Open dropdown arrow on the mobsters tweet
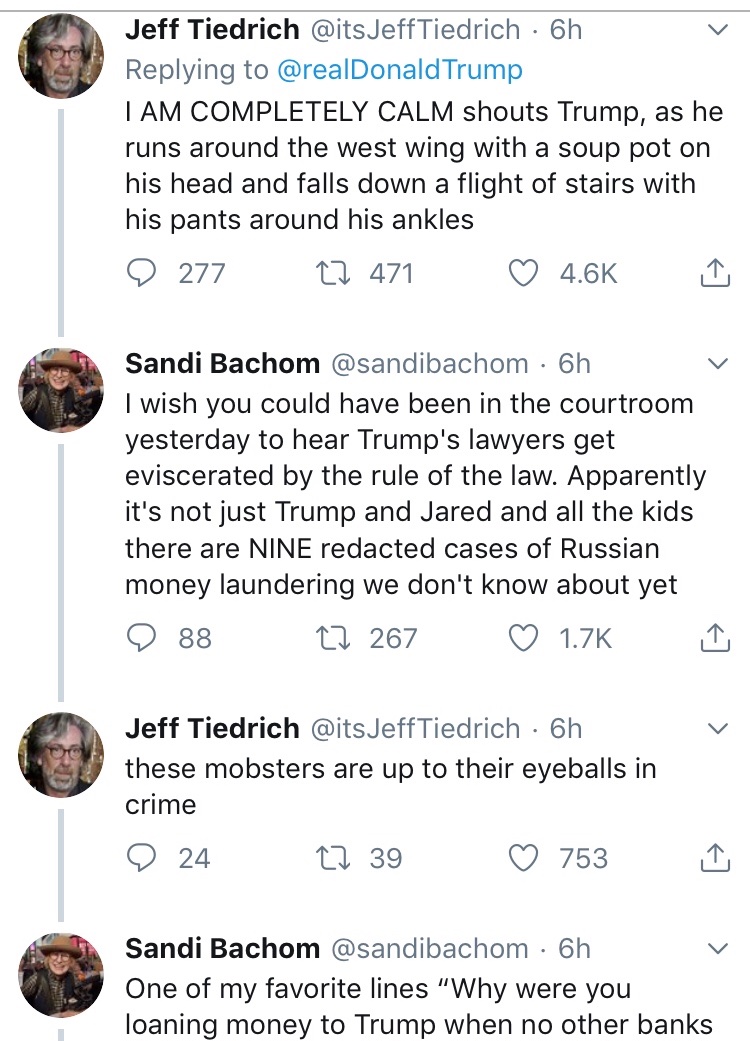Image resolution: width=750 pixels, height=1041 pixels. coord(717,729)
